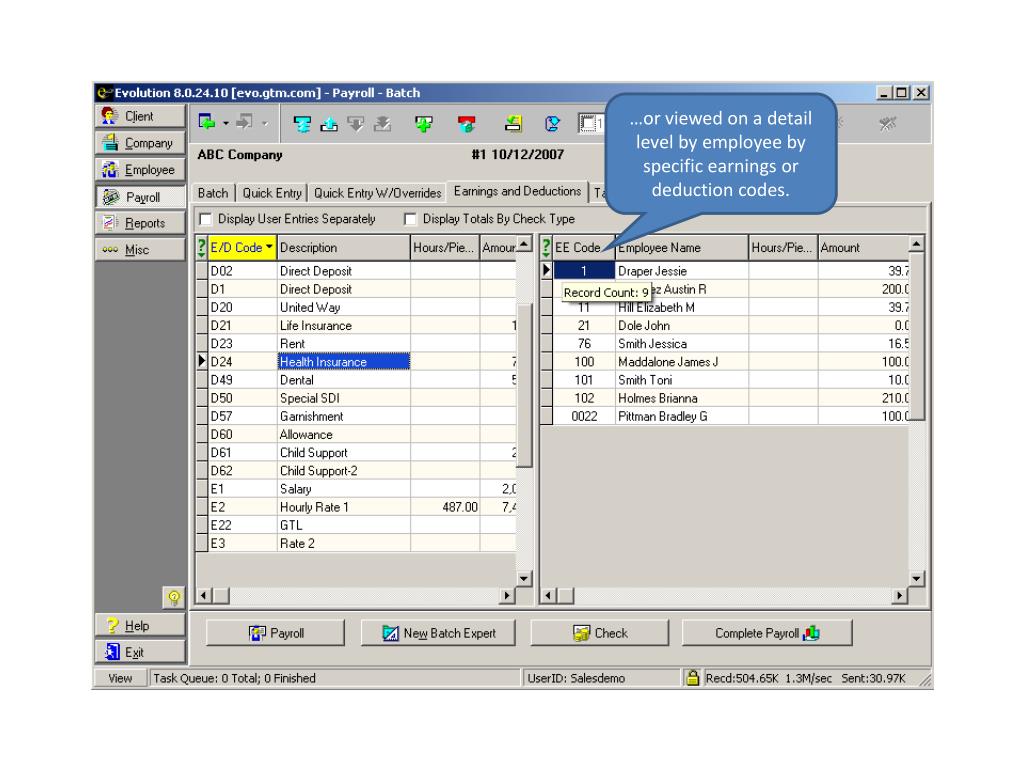Click the cyan upload-arrow toolbar icon
This screenshot has height=768, width=1024.
(x=327, y=125)
